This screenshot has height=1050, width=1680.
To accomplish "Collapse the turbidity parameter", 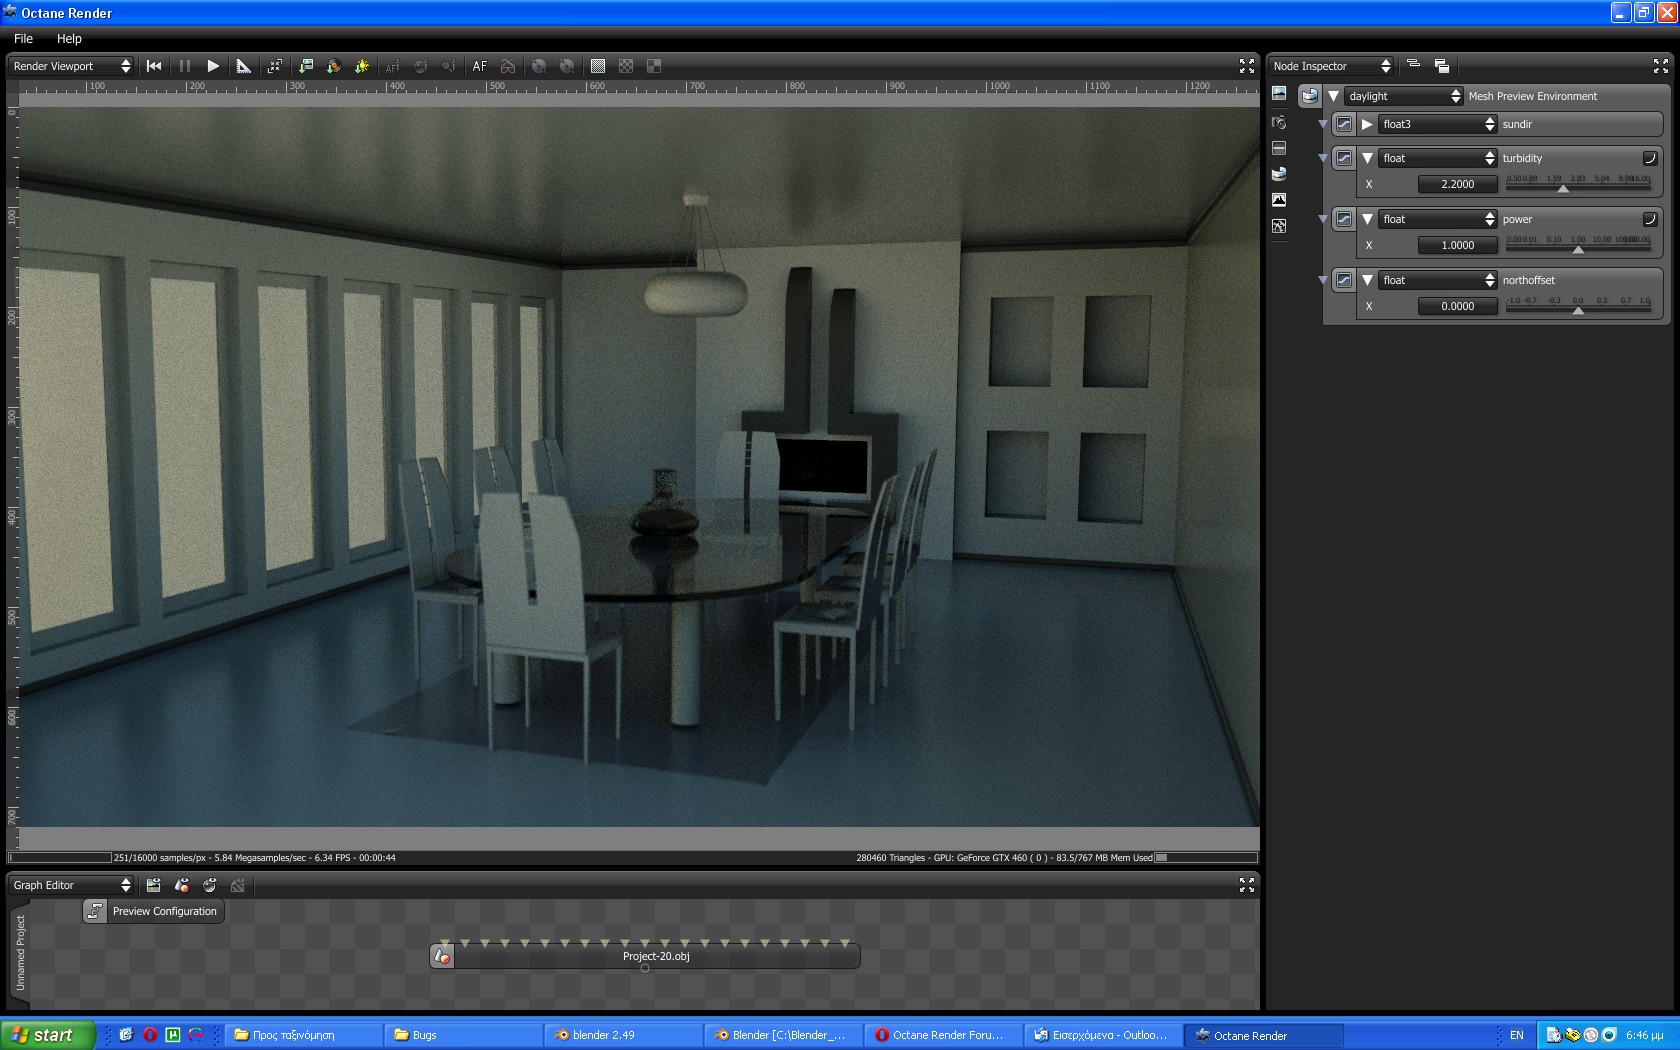I will pyautogui.click(x=1367, y=158).
